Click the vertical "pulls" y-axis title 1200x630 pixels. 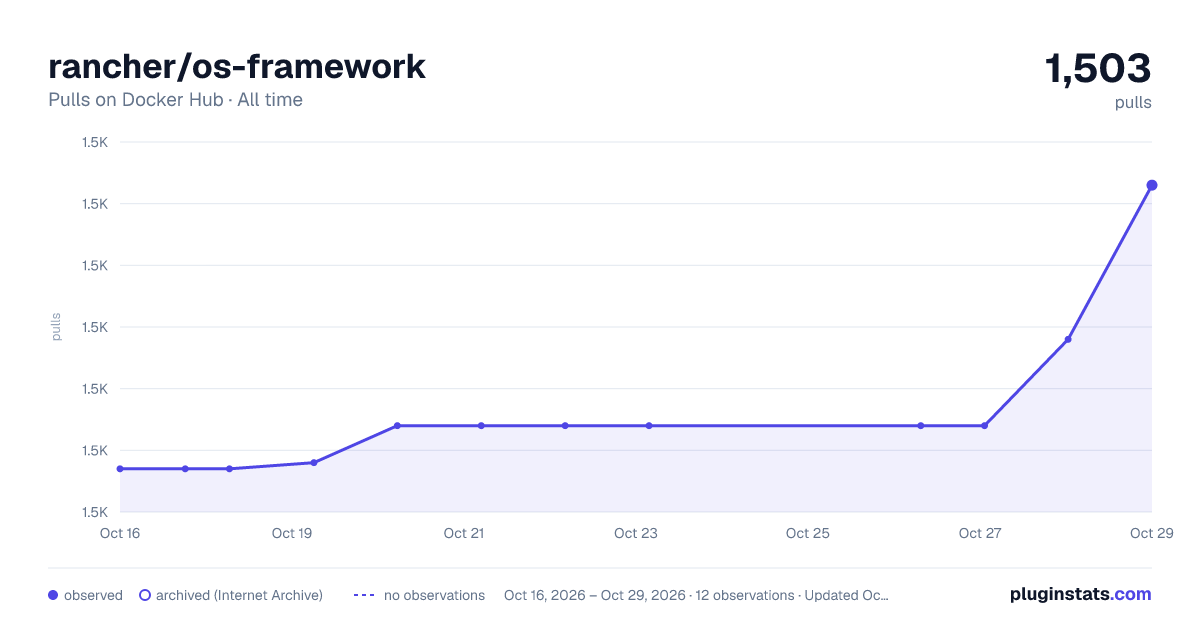[x=56, y=327]
